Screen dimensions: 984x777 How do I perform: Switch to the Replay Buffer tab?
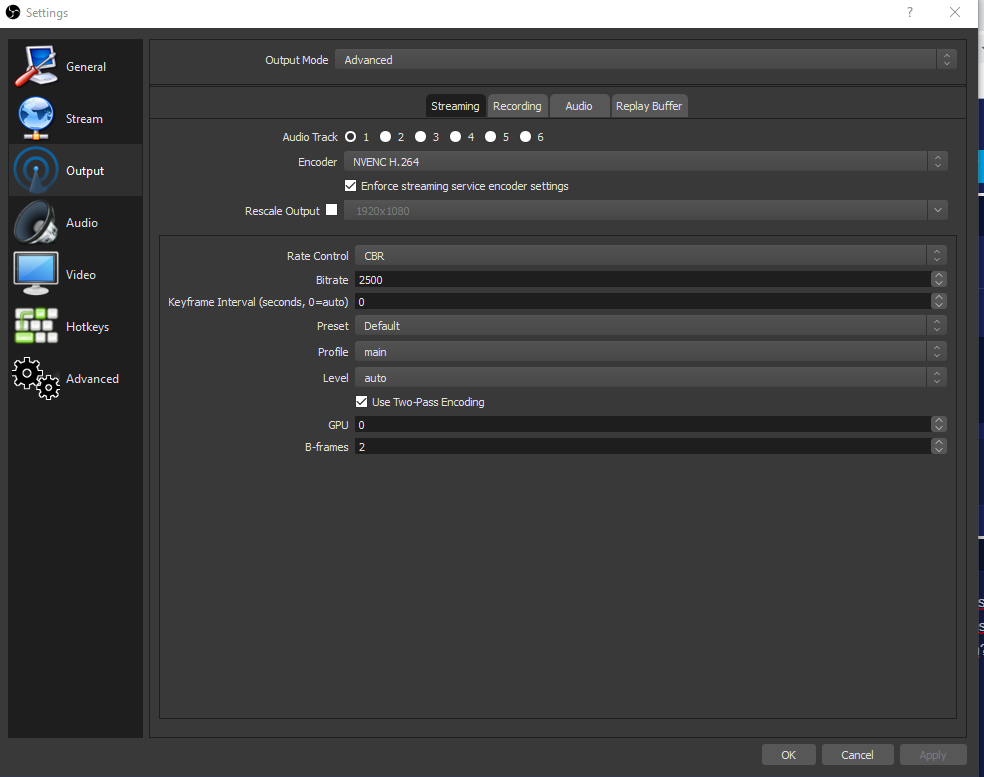click(649, 106)
